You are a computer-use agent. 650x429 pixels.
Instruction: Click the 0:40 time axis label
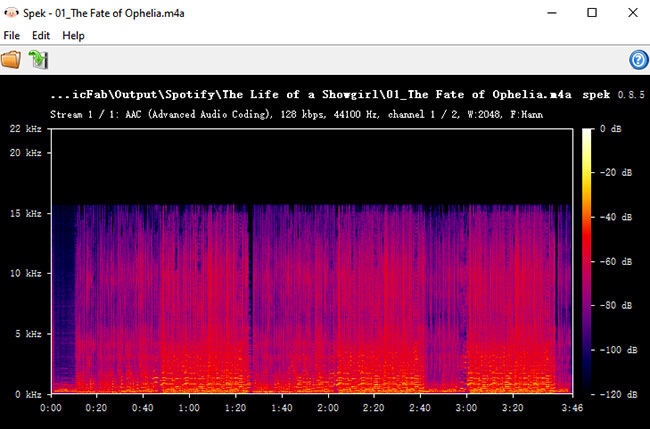point(143,408)
